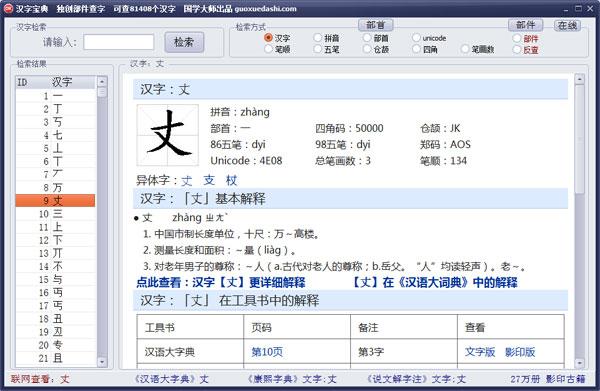Select row 12 下 in results
This screenshot has height=391, width=600.
pos(55,240)
